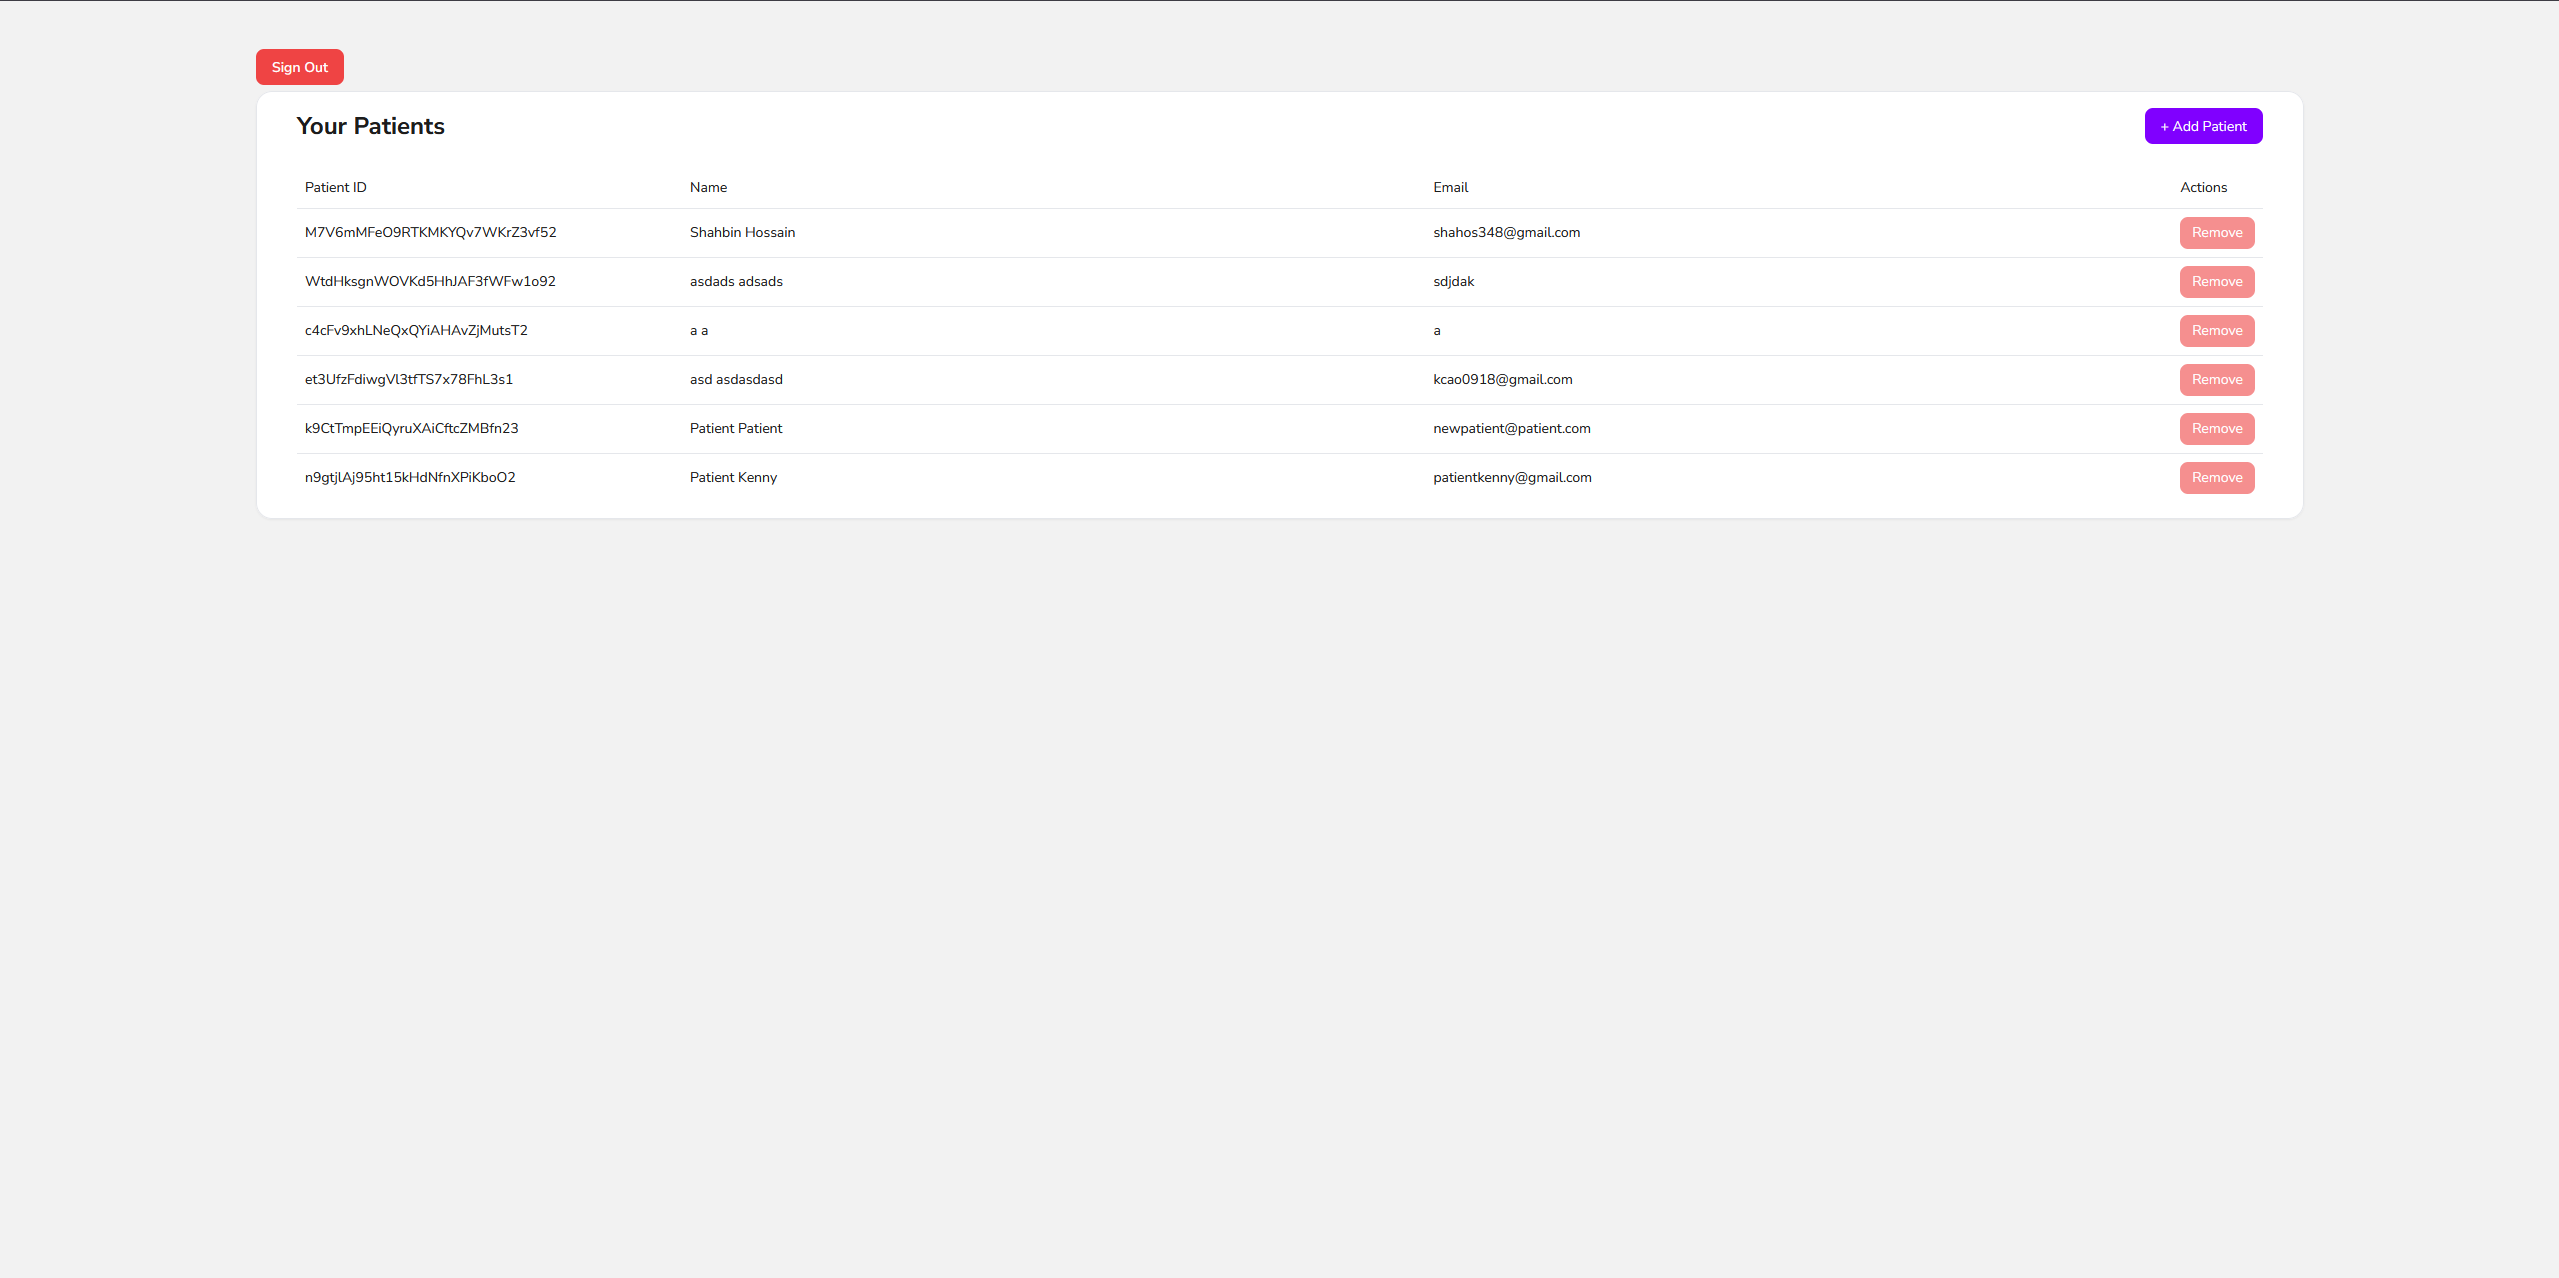Image resolution: width=2559 pixels, height=1278 pixels.
Task: Click the Actions column header
Action: coord(2203,187)
